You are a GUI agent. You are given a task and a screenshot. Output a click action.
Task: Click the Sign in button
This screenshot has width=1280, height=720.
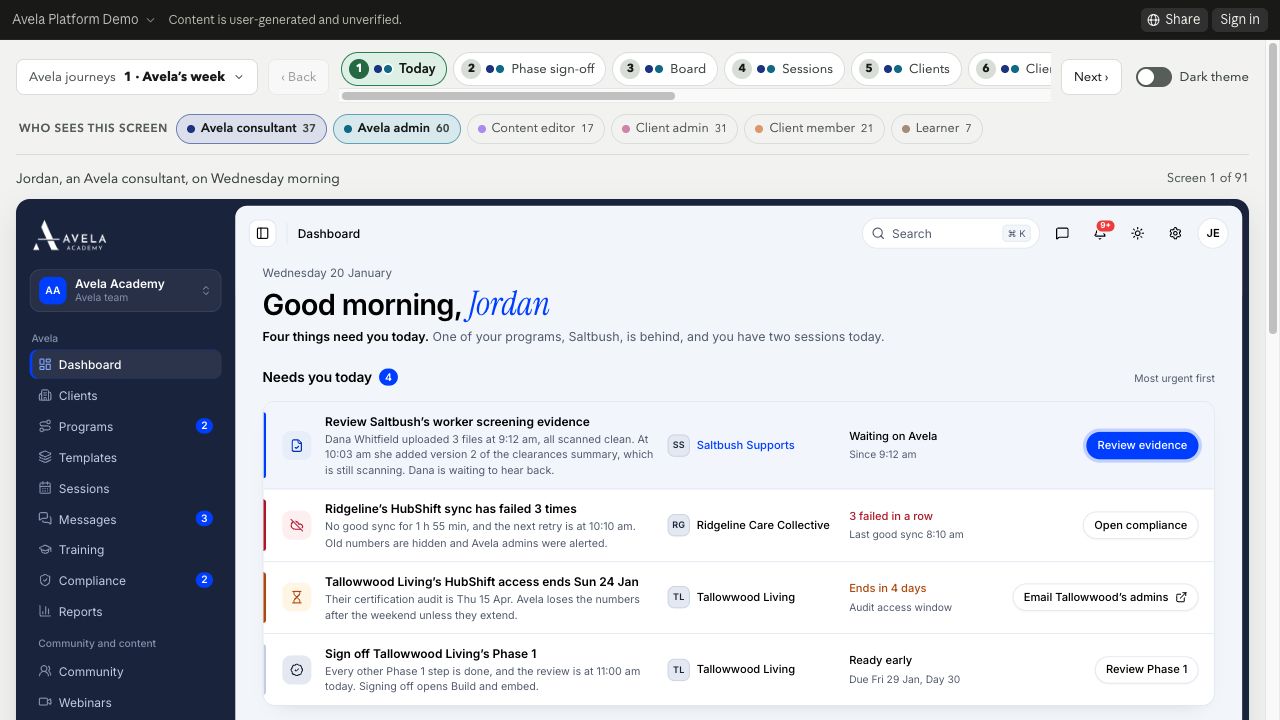coord(1240,19)
